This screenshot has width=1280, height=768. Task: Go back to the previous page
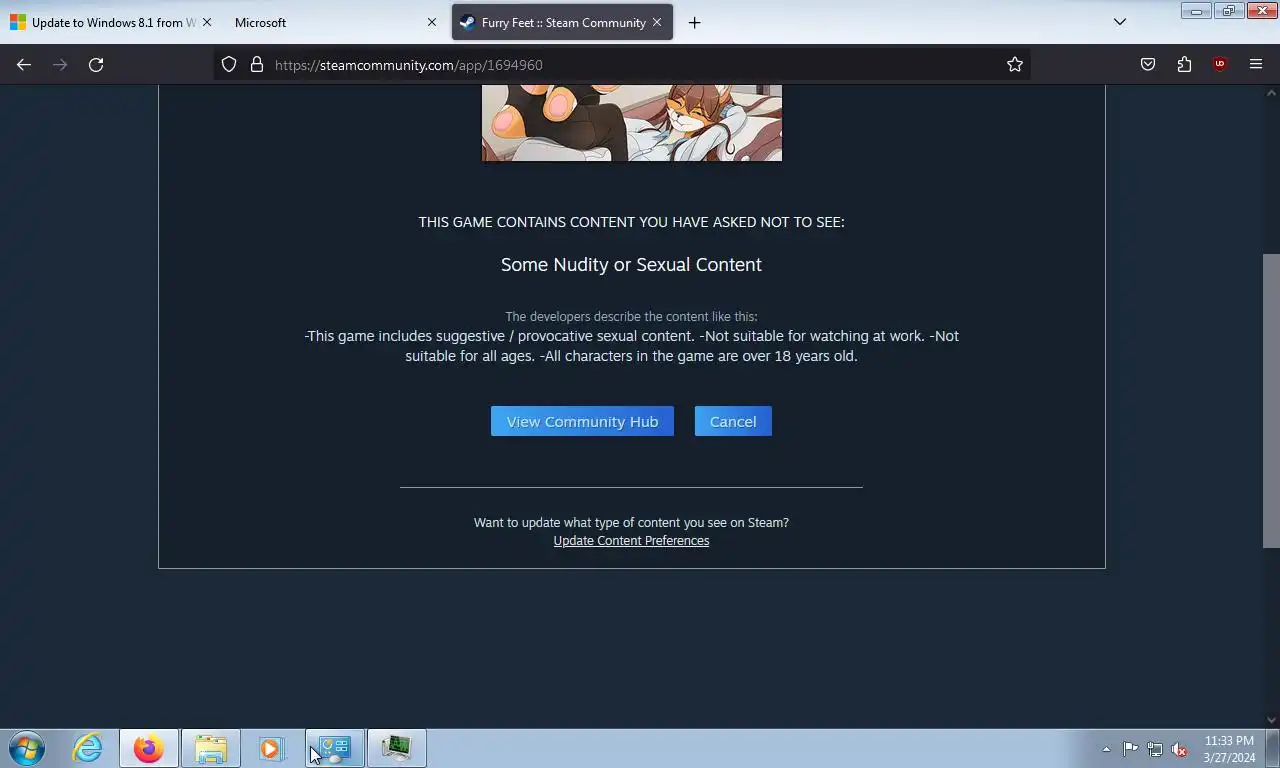[24, 64]
